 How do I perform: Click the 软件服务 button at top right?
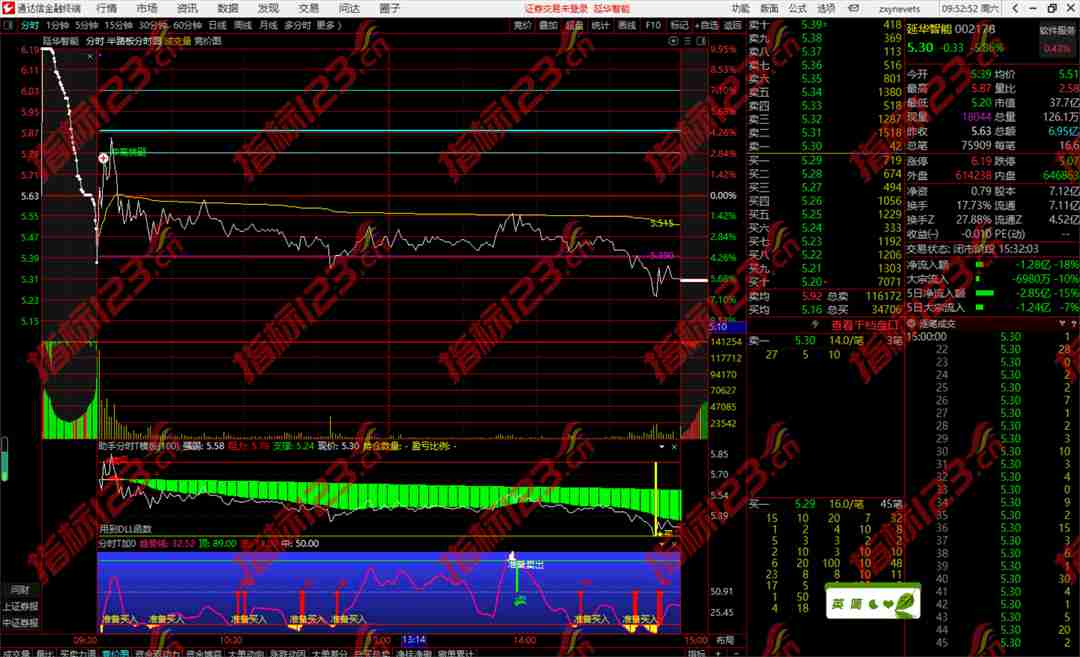point(1056,30)
